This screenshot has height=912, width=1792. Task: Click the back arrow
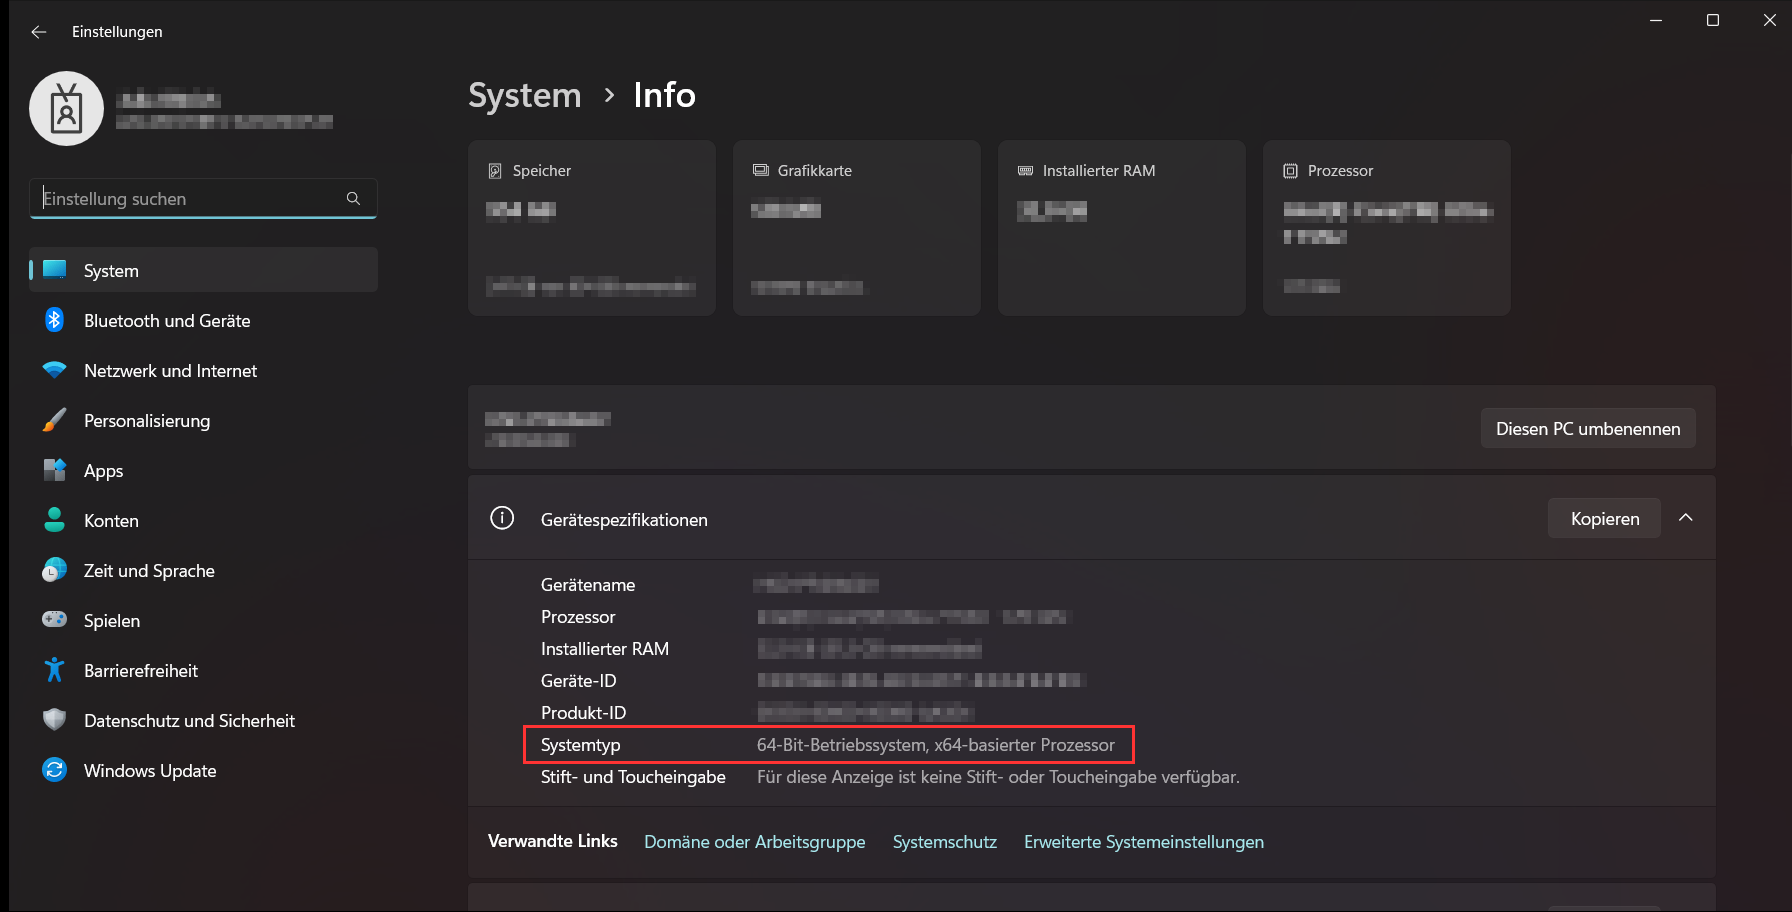coord(38,31)
